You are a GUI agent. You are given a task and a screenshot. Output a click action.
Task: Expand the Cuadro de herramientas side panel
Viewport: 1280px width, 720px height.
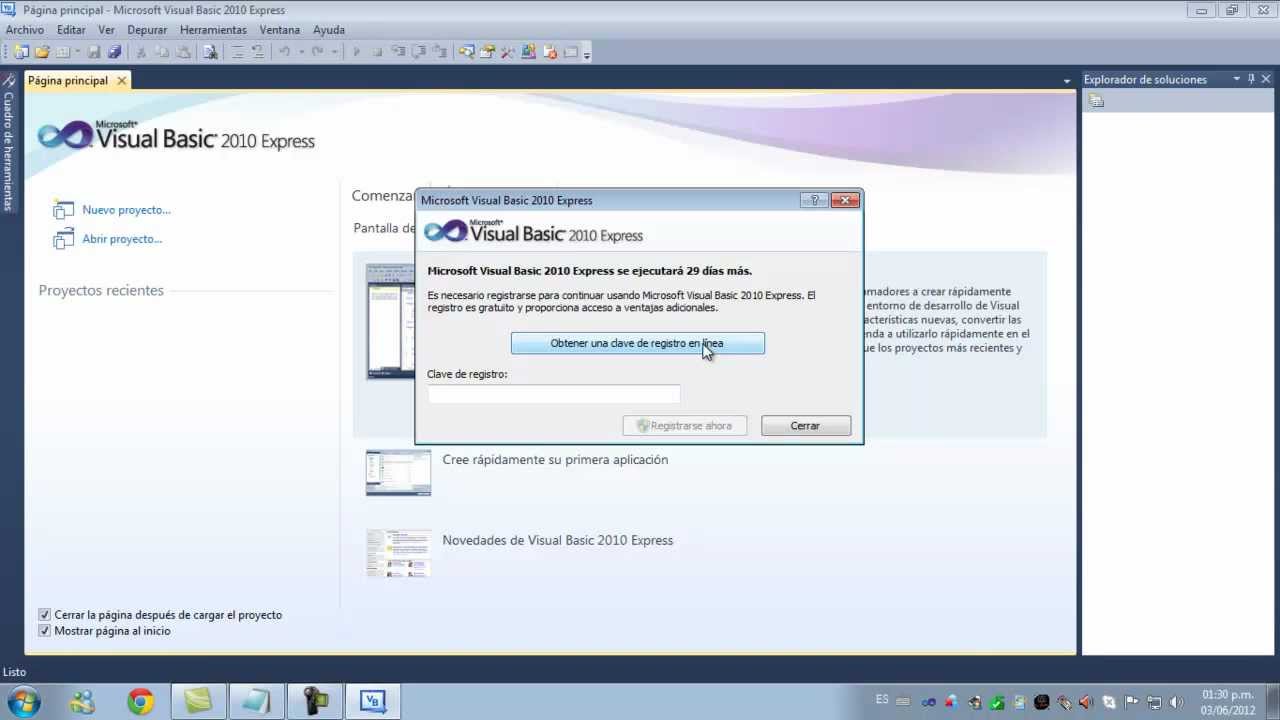tap(9, 143)
